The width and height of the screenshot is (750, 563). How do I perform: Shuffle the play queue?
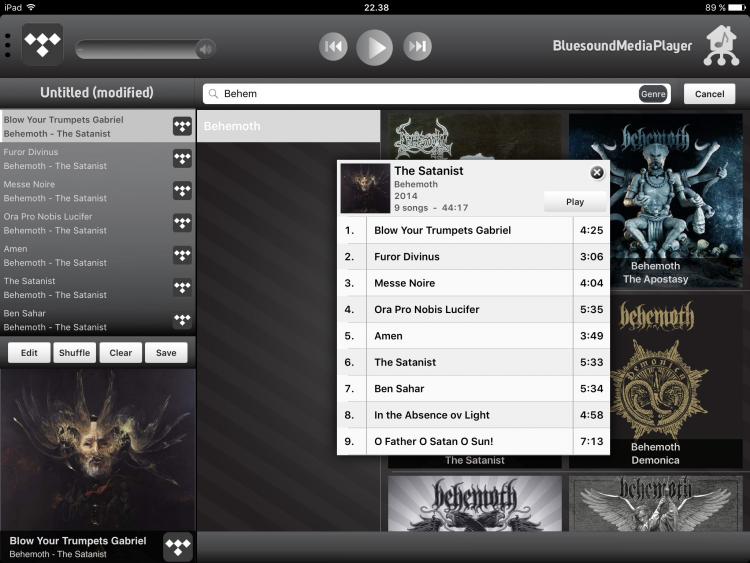[x=75, y=353]
